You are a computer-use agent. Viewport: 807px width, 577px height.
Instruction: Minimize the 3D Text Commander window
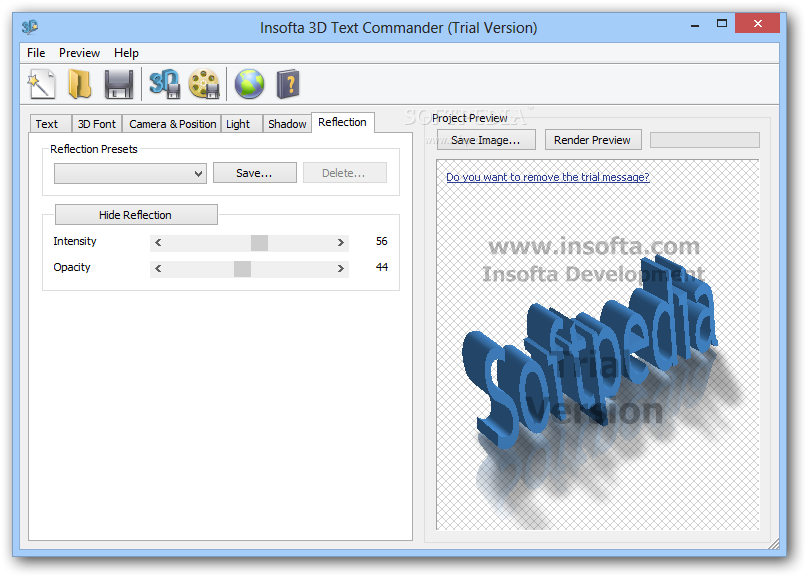[x=695, y=24]
